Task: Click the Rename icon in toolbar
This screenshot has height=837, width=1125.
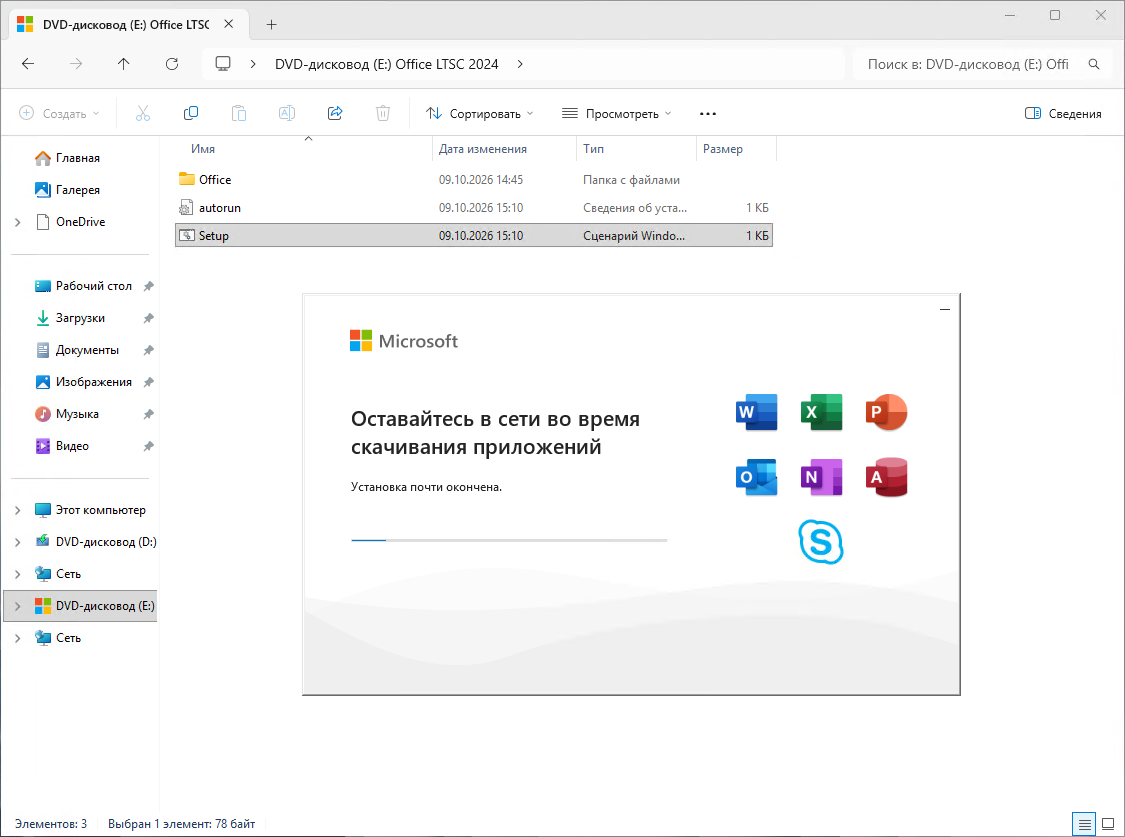Action: (287, 113)
